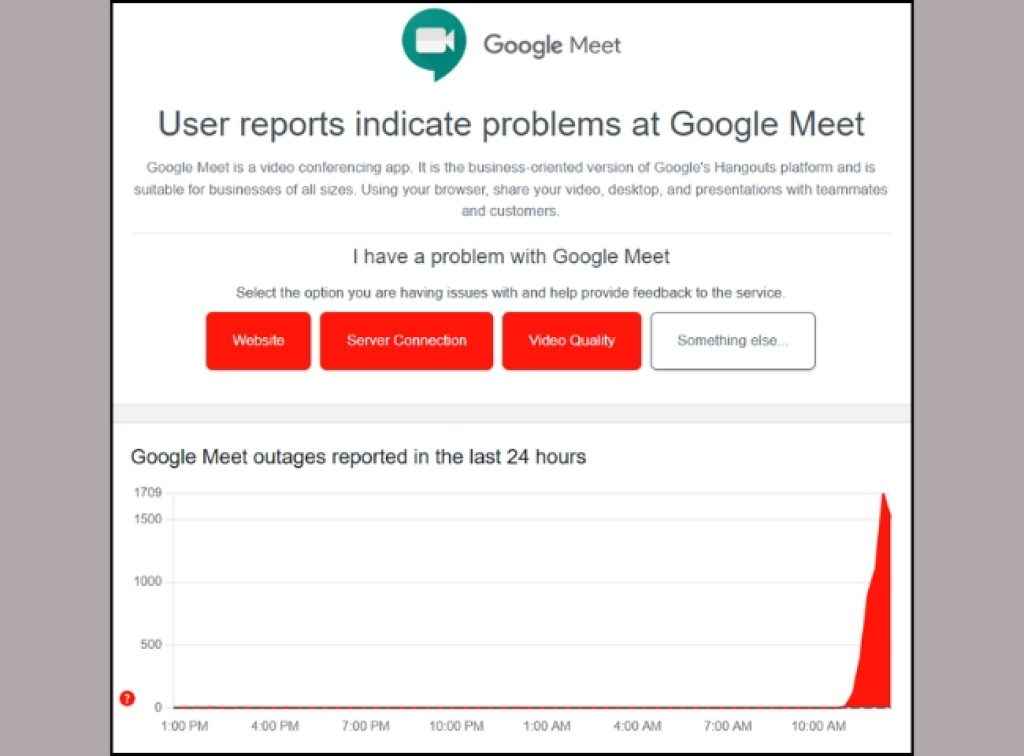Click the gray divider bar above the chart section
This screenshot has width=1024, height=756.
click(511, 410)
